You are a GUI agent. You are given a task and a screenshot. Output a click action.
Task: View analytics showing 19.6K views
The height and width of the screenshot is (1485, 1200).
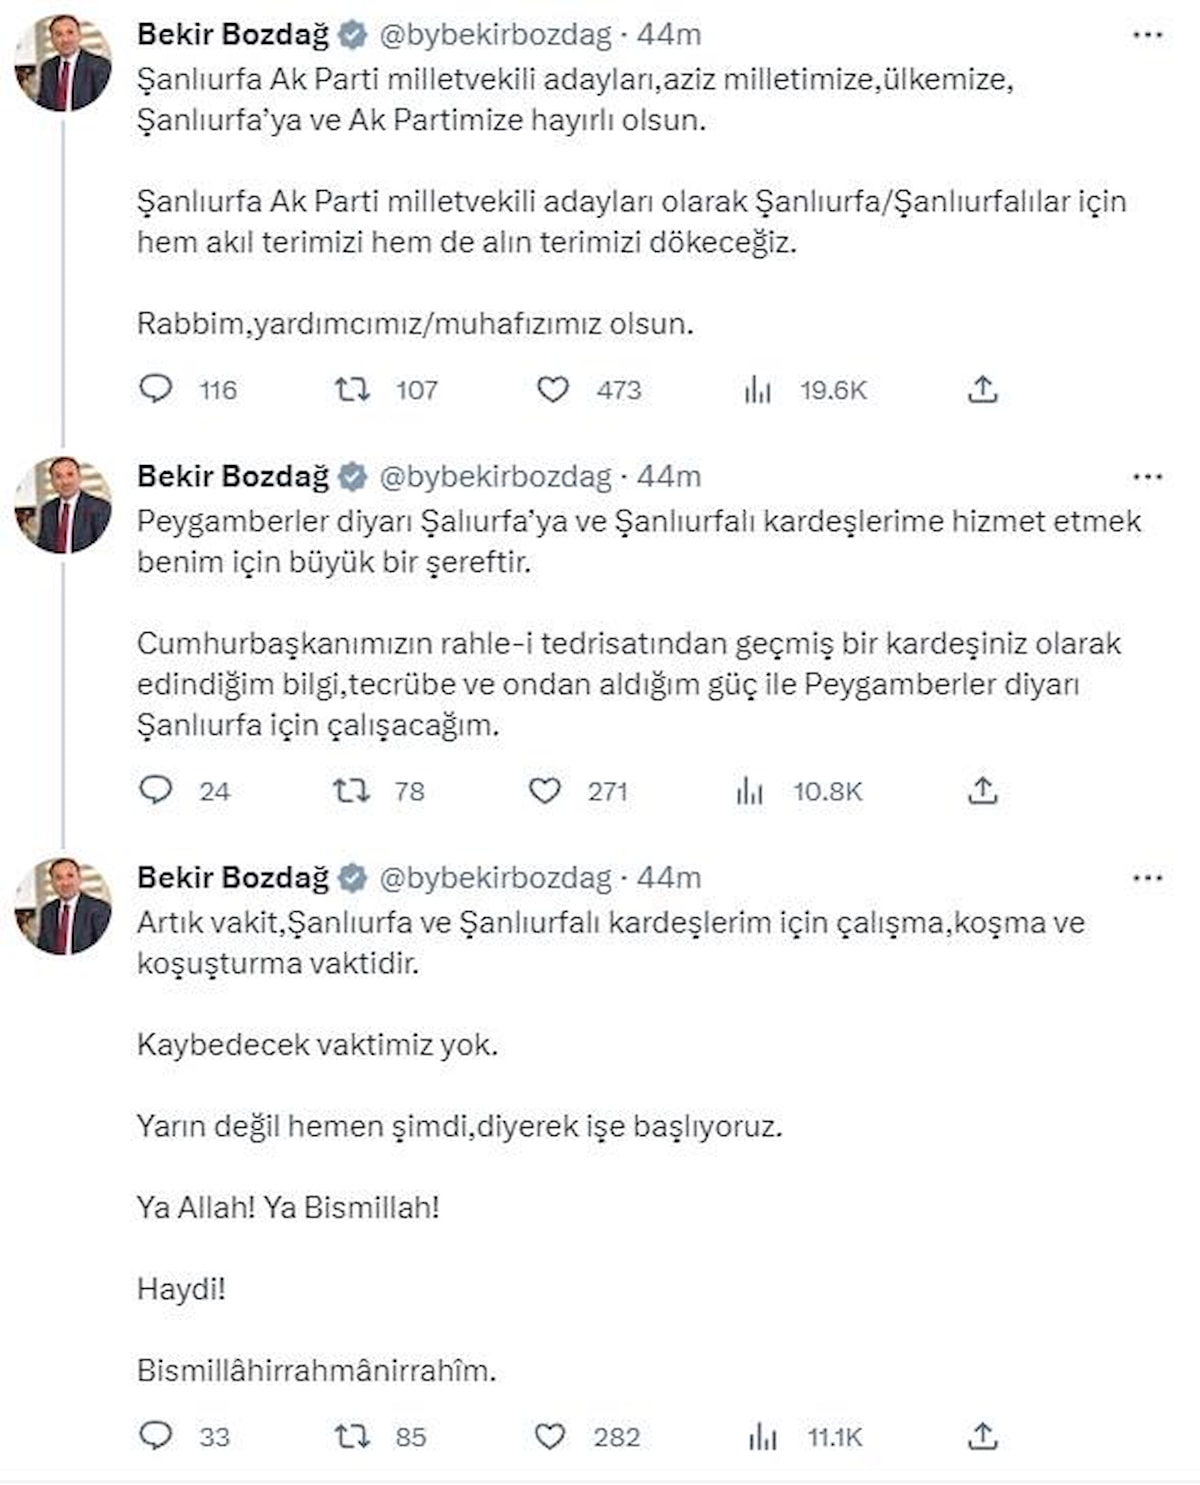pos(758,390)
